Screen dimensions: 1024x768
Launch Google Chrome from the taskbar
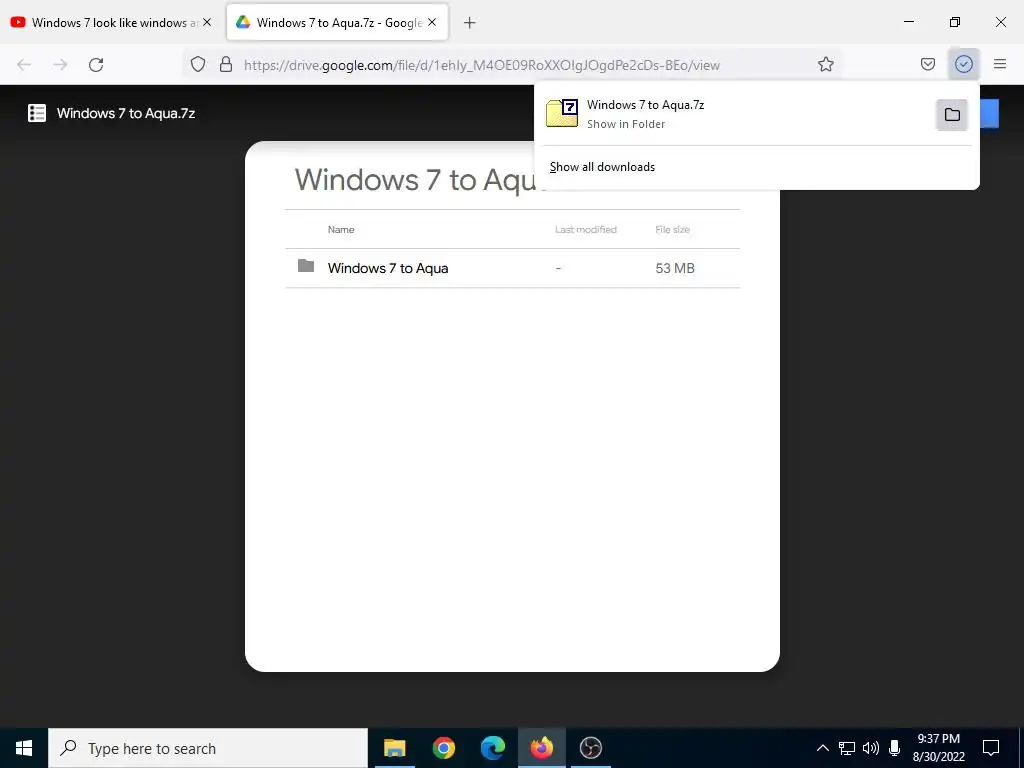click(443, 748)
